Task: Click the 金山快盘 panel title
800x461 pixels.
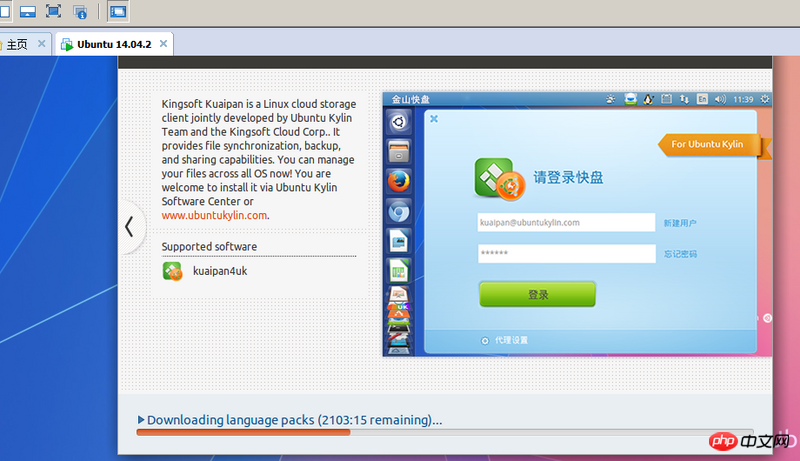Action: tap(411, 99)
